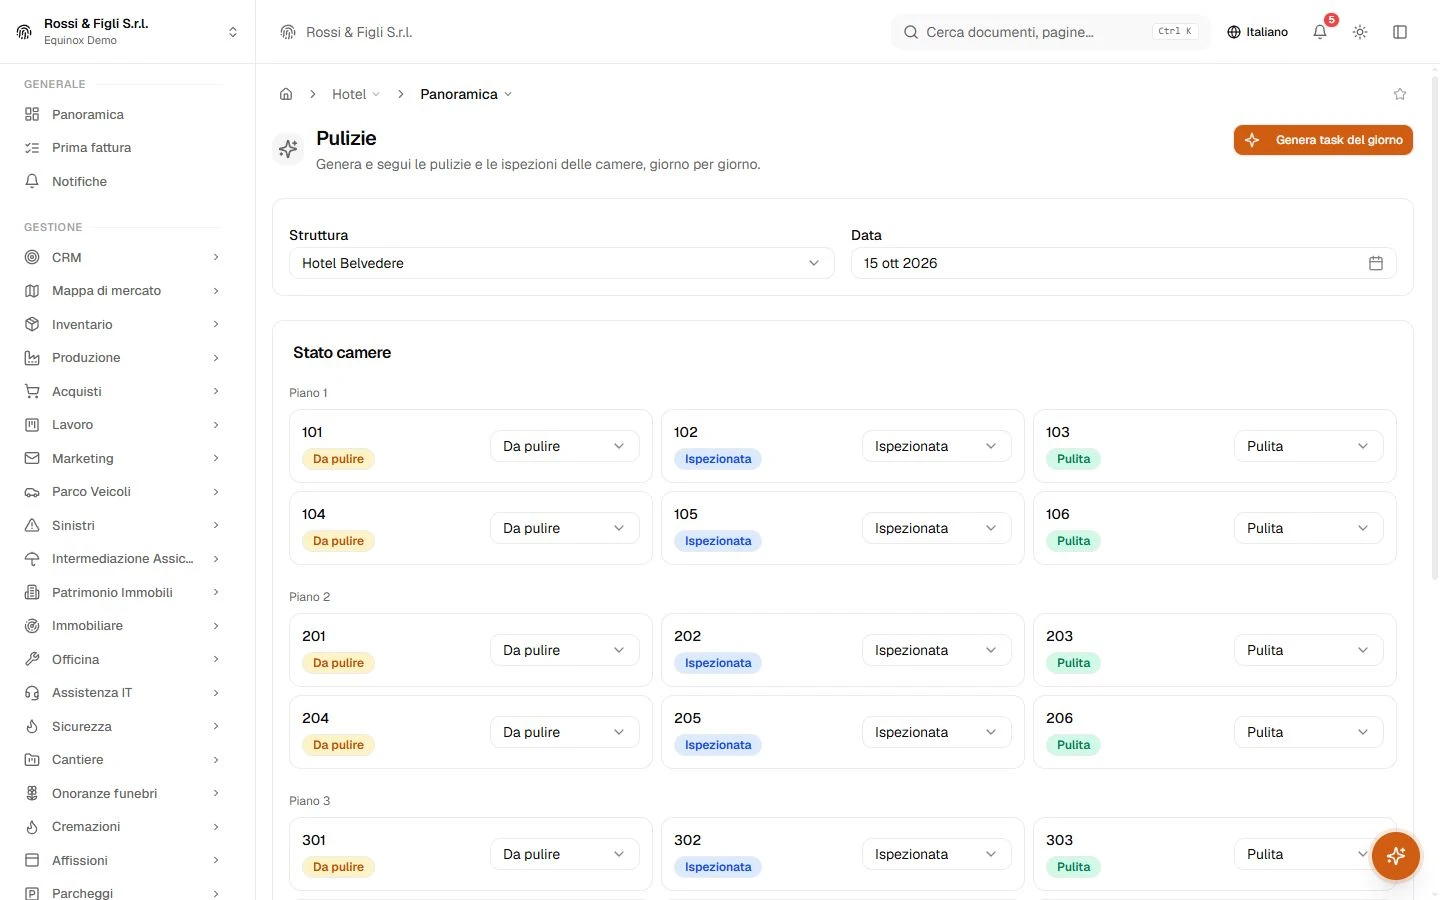Switch language via Italiano button
Viewport: 1440px width, 900px height.
click(x=1258, y=32)
